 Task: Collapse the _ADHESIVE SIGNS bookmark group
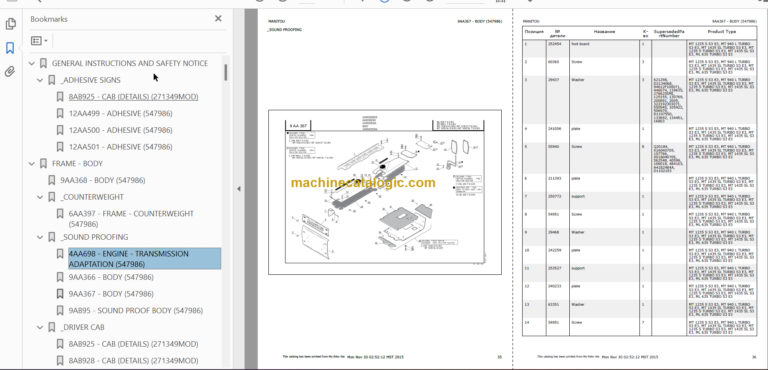(x=40, y=80)
